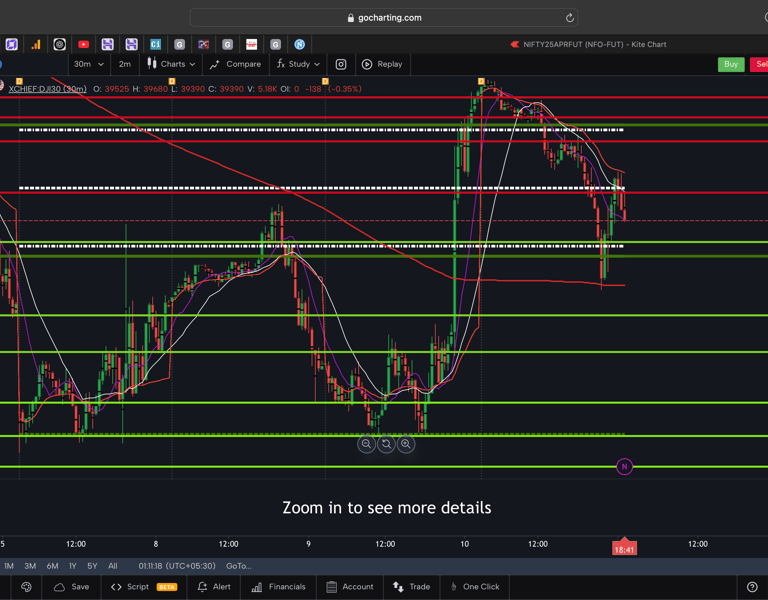The image size is (768, 600).
Task: Open the Compare symbols tool
Action: point(236,64)
